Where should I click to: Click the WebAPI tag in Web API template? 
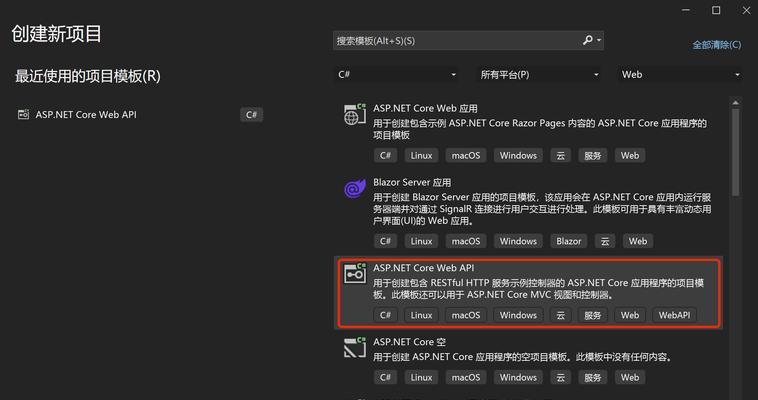[674, 315]
